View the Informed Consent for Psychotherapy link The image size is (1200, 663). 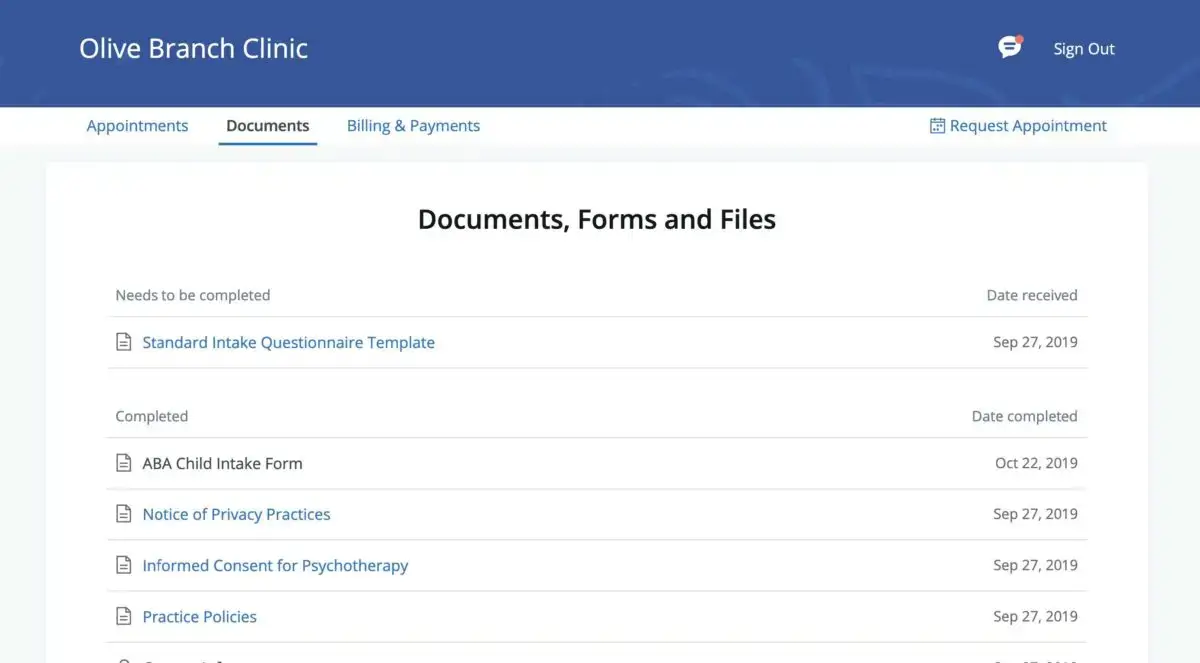pos(275,565)
